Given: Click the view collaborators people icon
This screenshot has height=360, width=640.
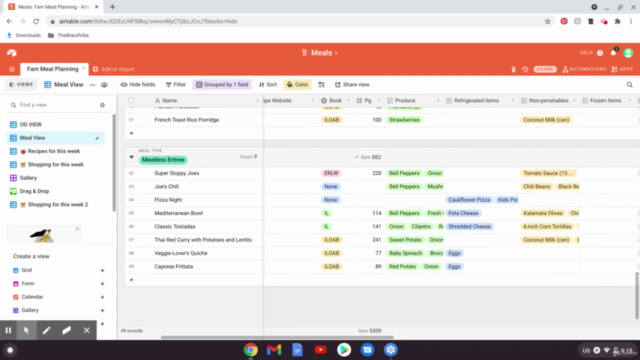Looking at the screenshot, I should (104, 85).
